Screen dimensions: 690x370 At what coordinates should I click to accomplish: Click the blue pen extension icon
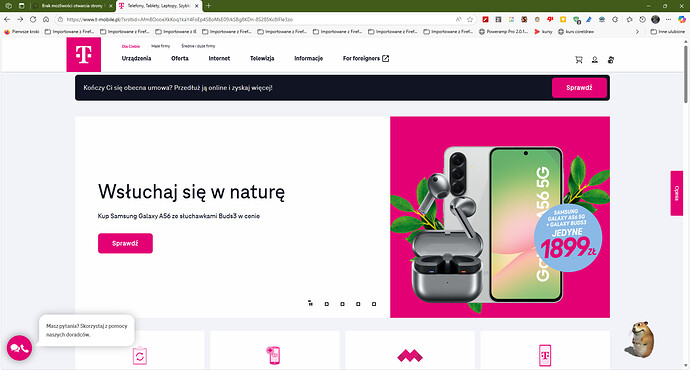tap(589, 19)
